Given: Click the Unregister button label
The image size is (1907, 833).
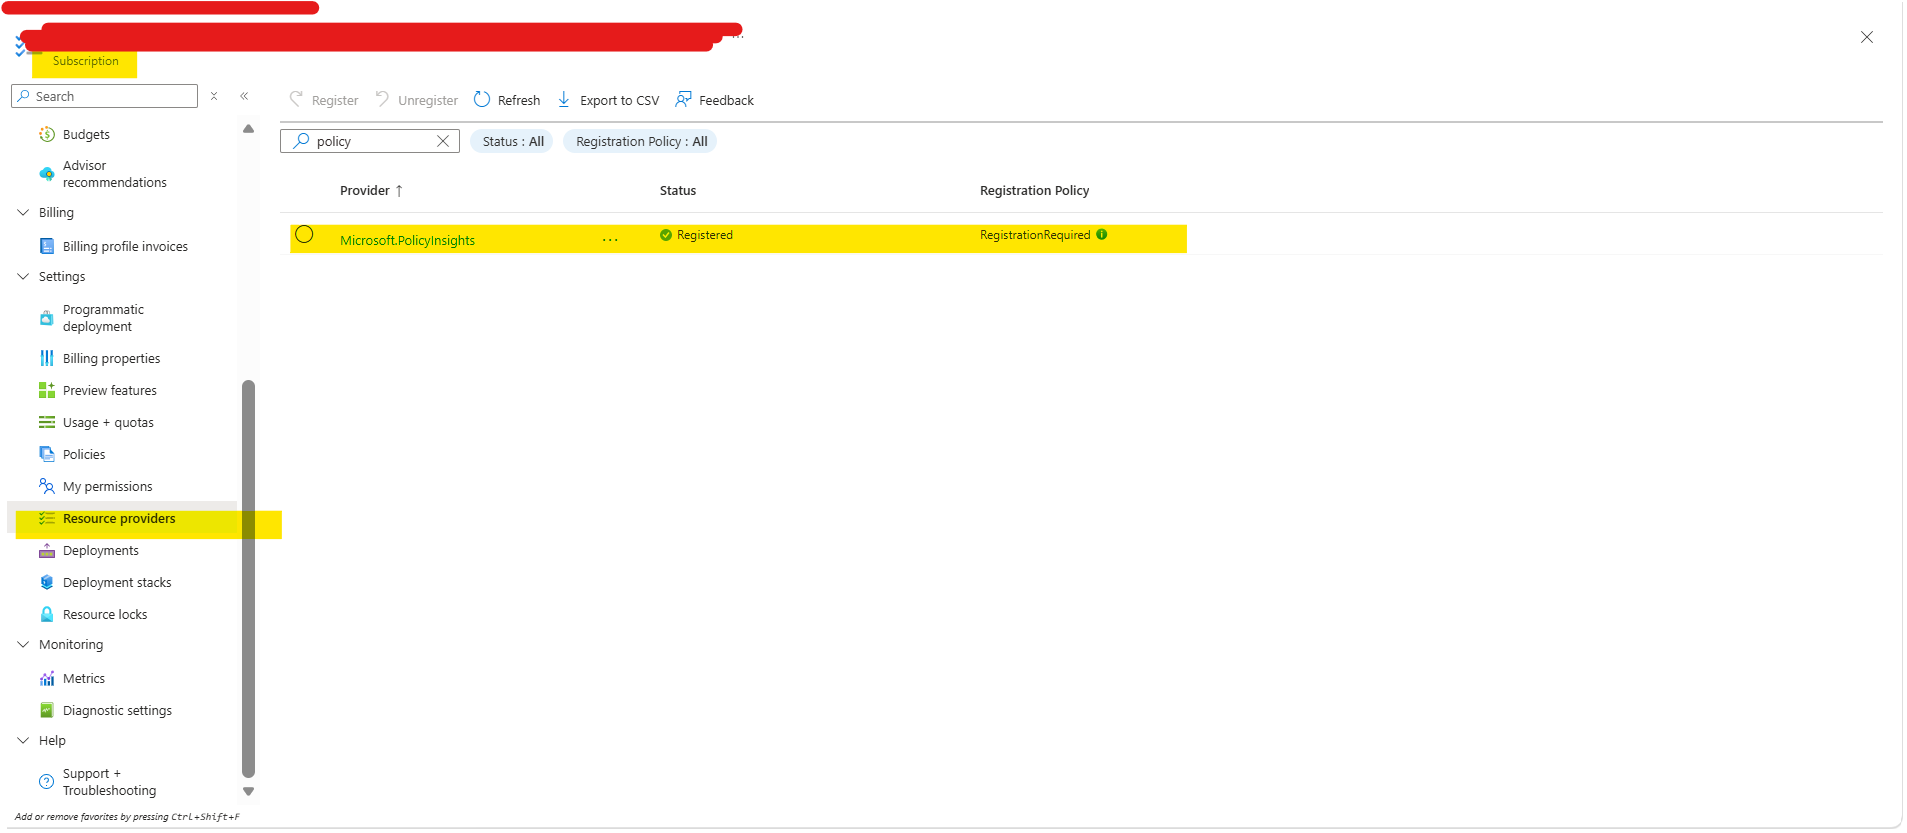Looking at the screenshot, I should 428,100.
